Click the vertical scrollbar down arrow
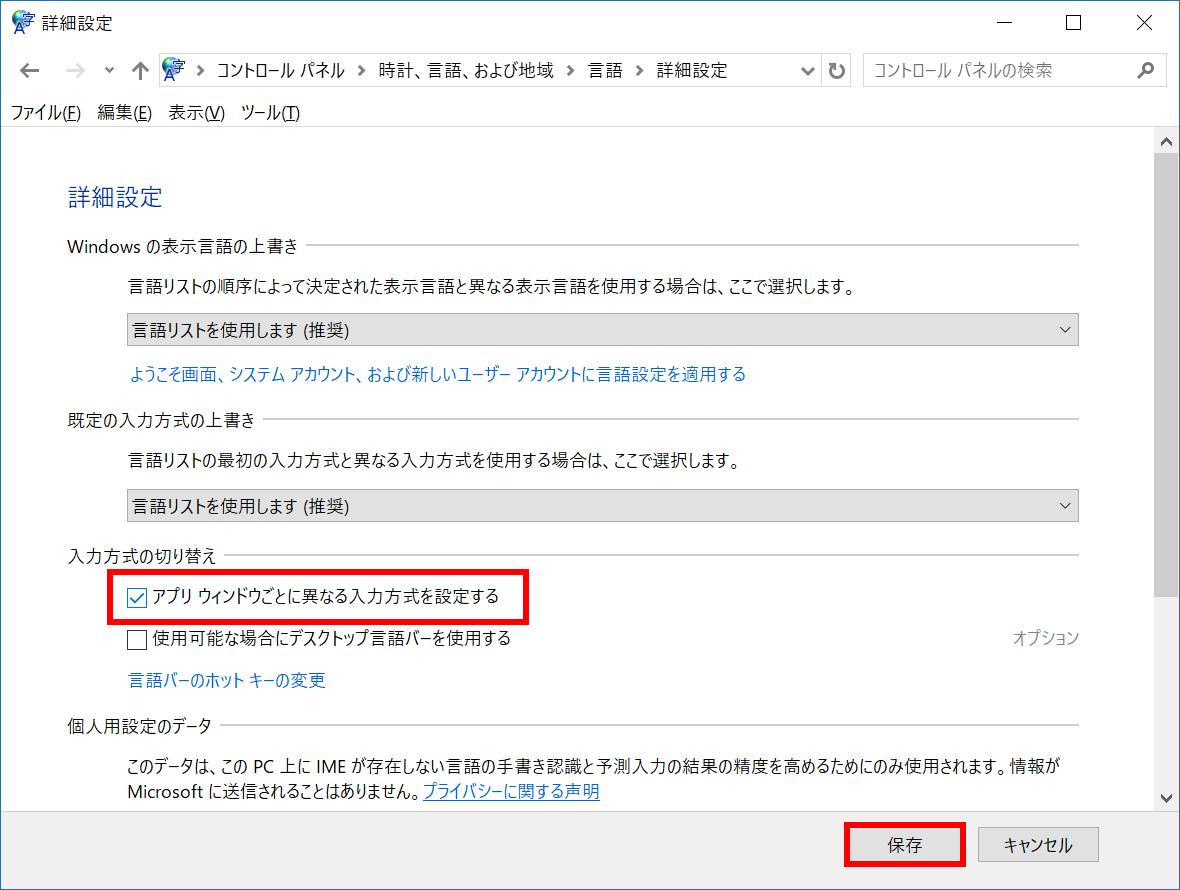 (1166, 798)
